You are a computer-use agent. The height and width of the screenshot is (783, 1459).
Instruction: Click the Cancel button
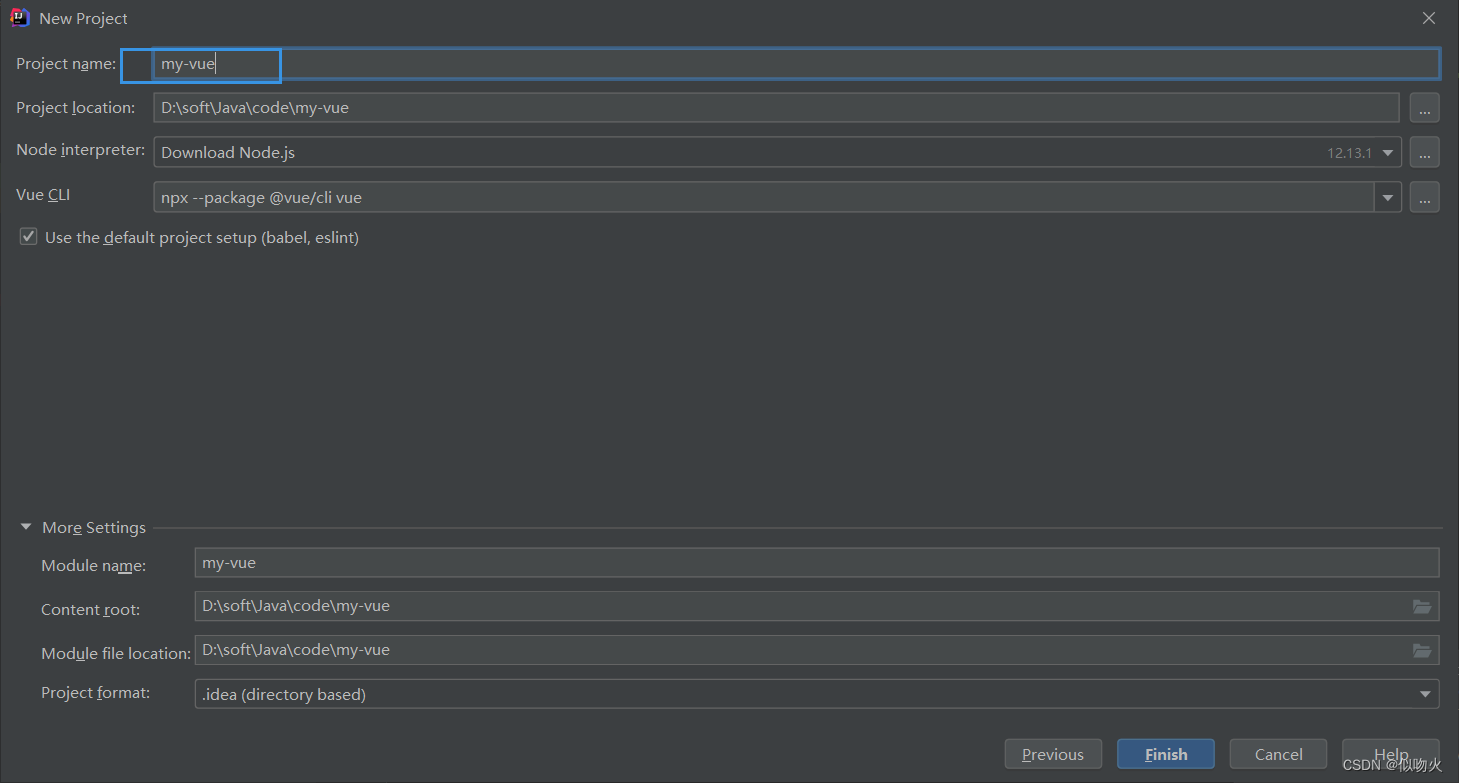[1278, 754]
